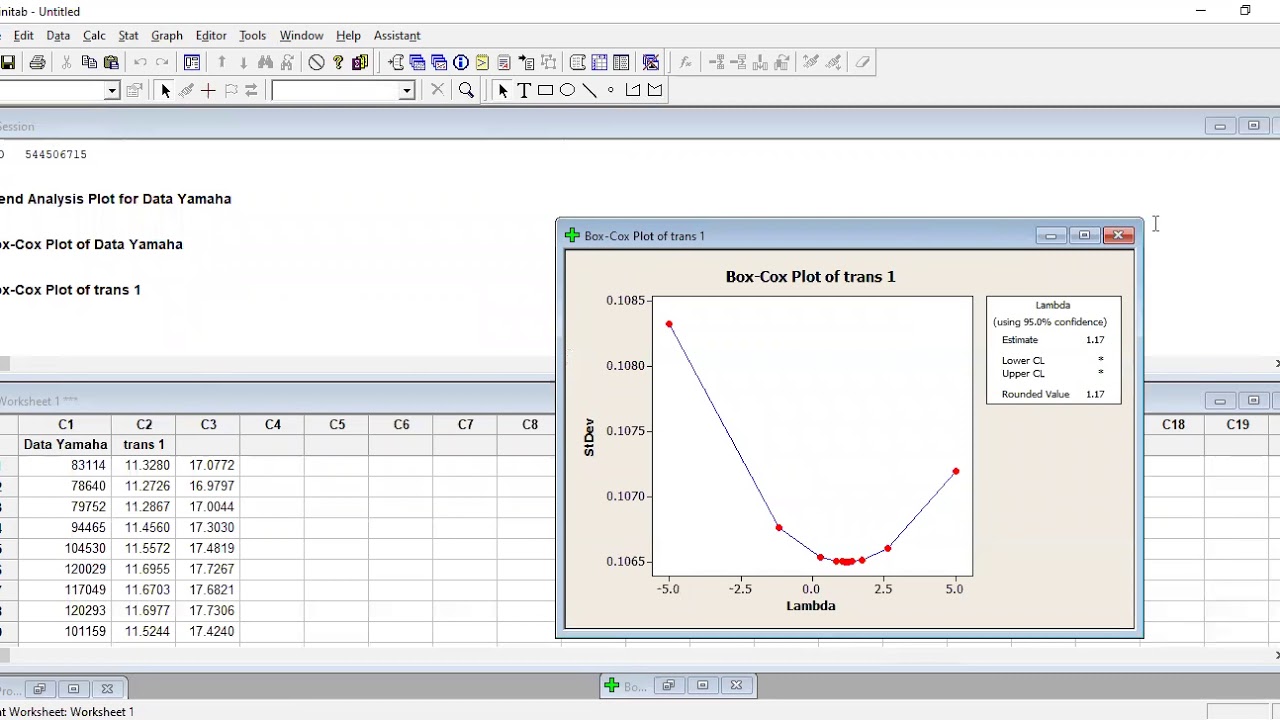1280x720 pixels.
Task: Click the trans 1 column name cell
Action: [x=144, y=445]
